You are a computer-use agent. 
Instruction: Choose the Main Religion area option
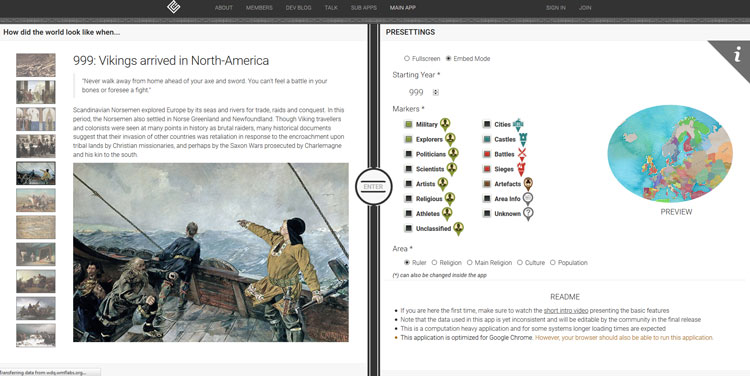pyautogui.click(x=470, y=262)
